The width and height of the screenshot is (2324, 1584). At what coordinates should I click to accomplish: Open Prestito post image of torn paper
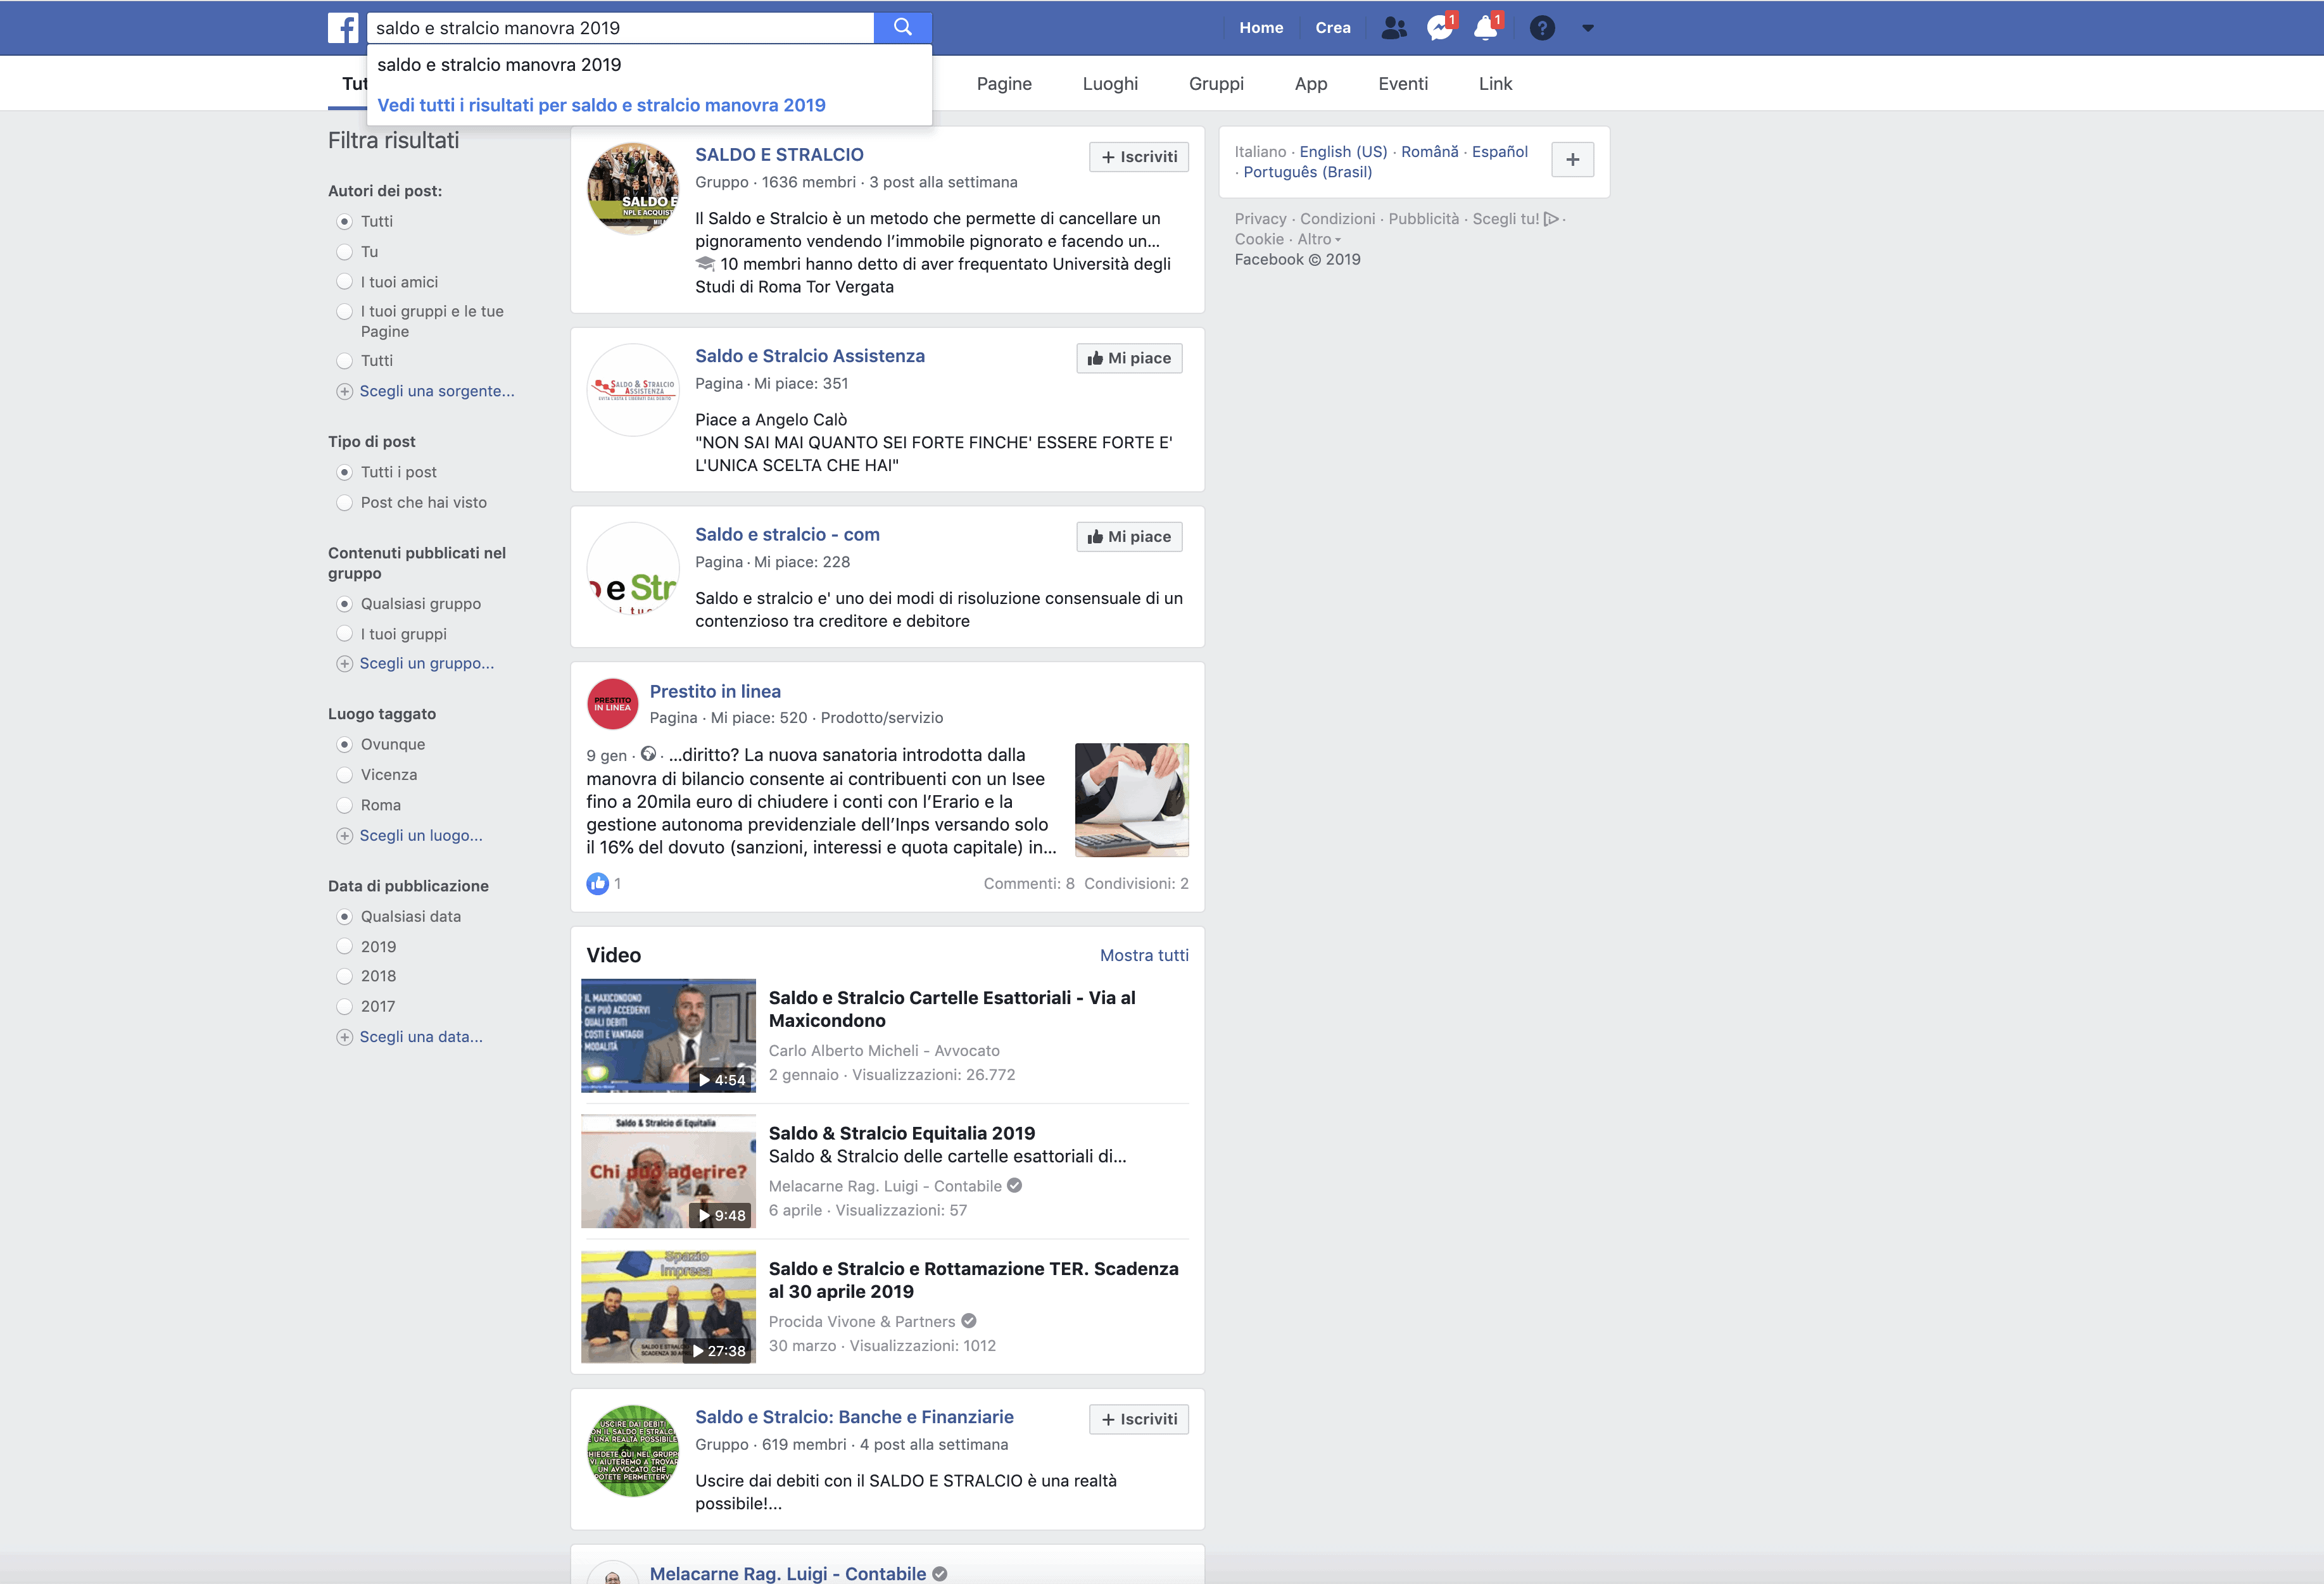(1131, 800)
